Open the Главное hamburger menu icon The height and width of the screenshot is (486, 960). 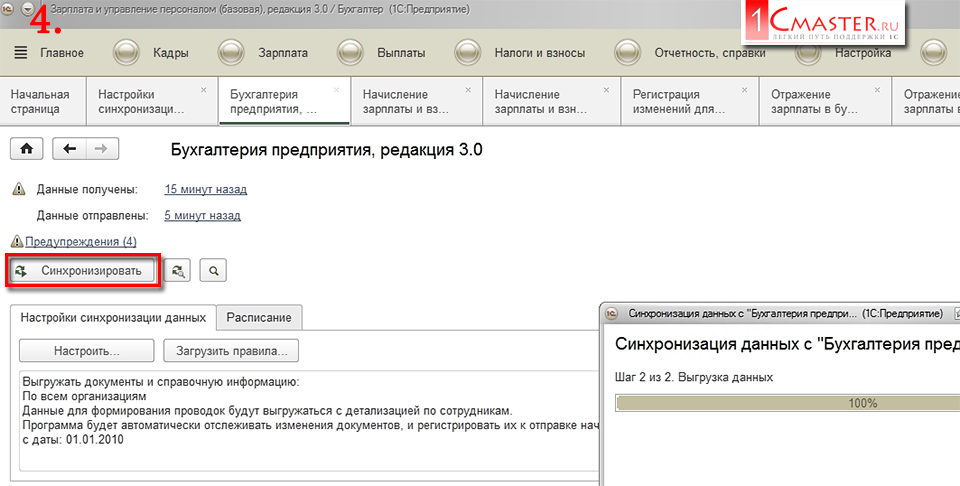pyautogui.click(x=20, y=53)
